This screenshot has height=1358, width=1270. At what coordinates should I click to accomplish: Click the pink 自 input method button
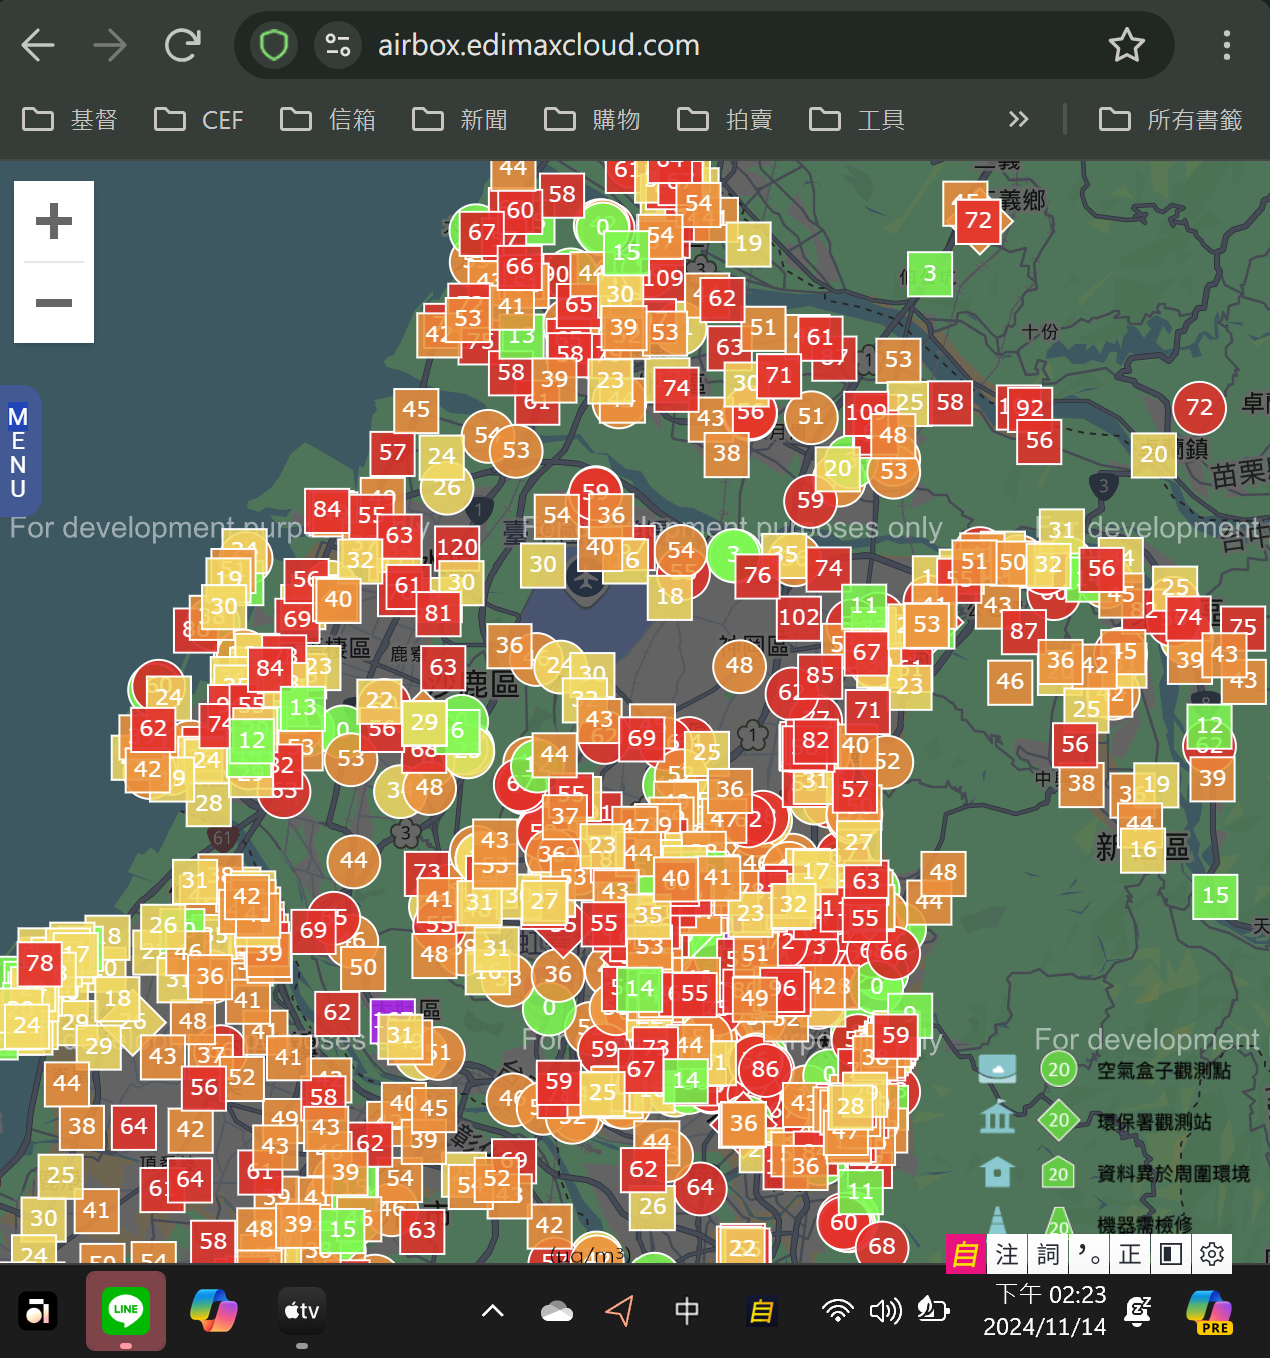coord(966,1254)
